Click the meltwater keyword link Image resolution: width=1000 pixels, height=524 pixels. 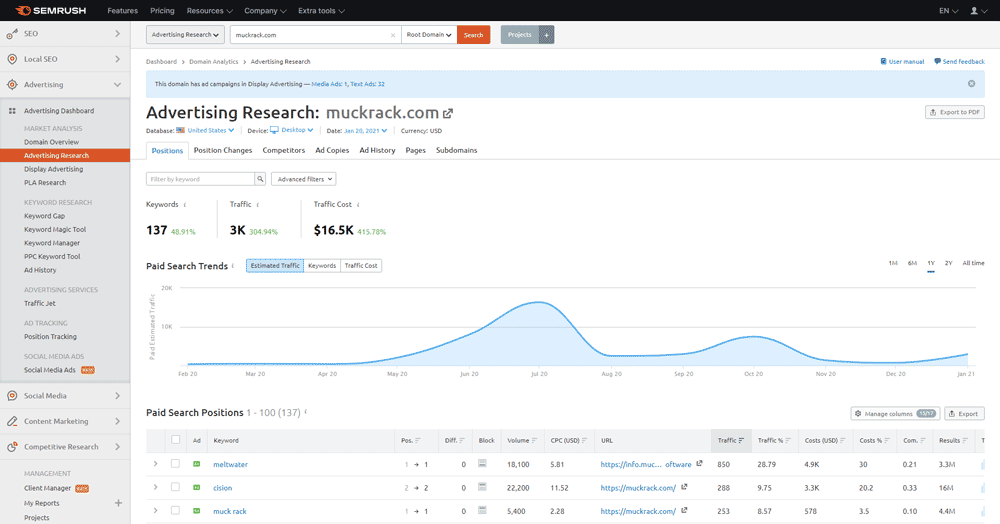pyautogui.click(x=230, y=465)
